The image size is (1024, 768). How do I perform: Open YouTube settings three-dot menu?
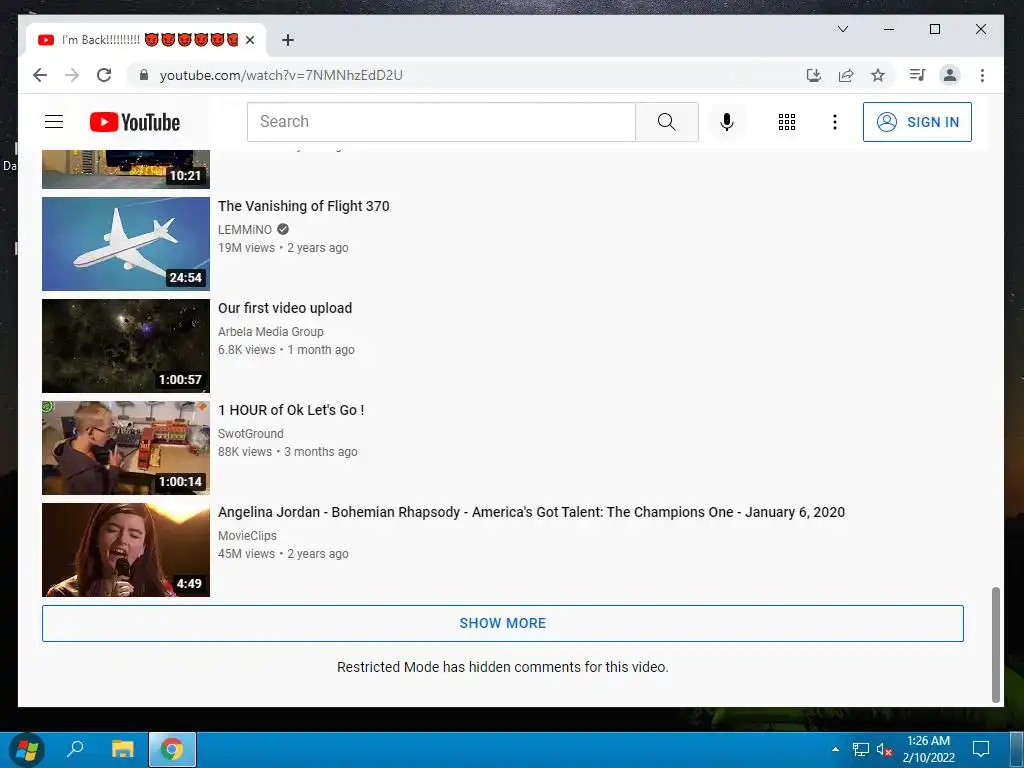(x=835, y=121)
